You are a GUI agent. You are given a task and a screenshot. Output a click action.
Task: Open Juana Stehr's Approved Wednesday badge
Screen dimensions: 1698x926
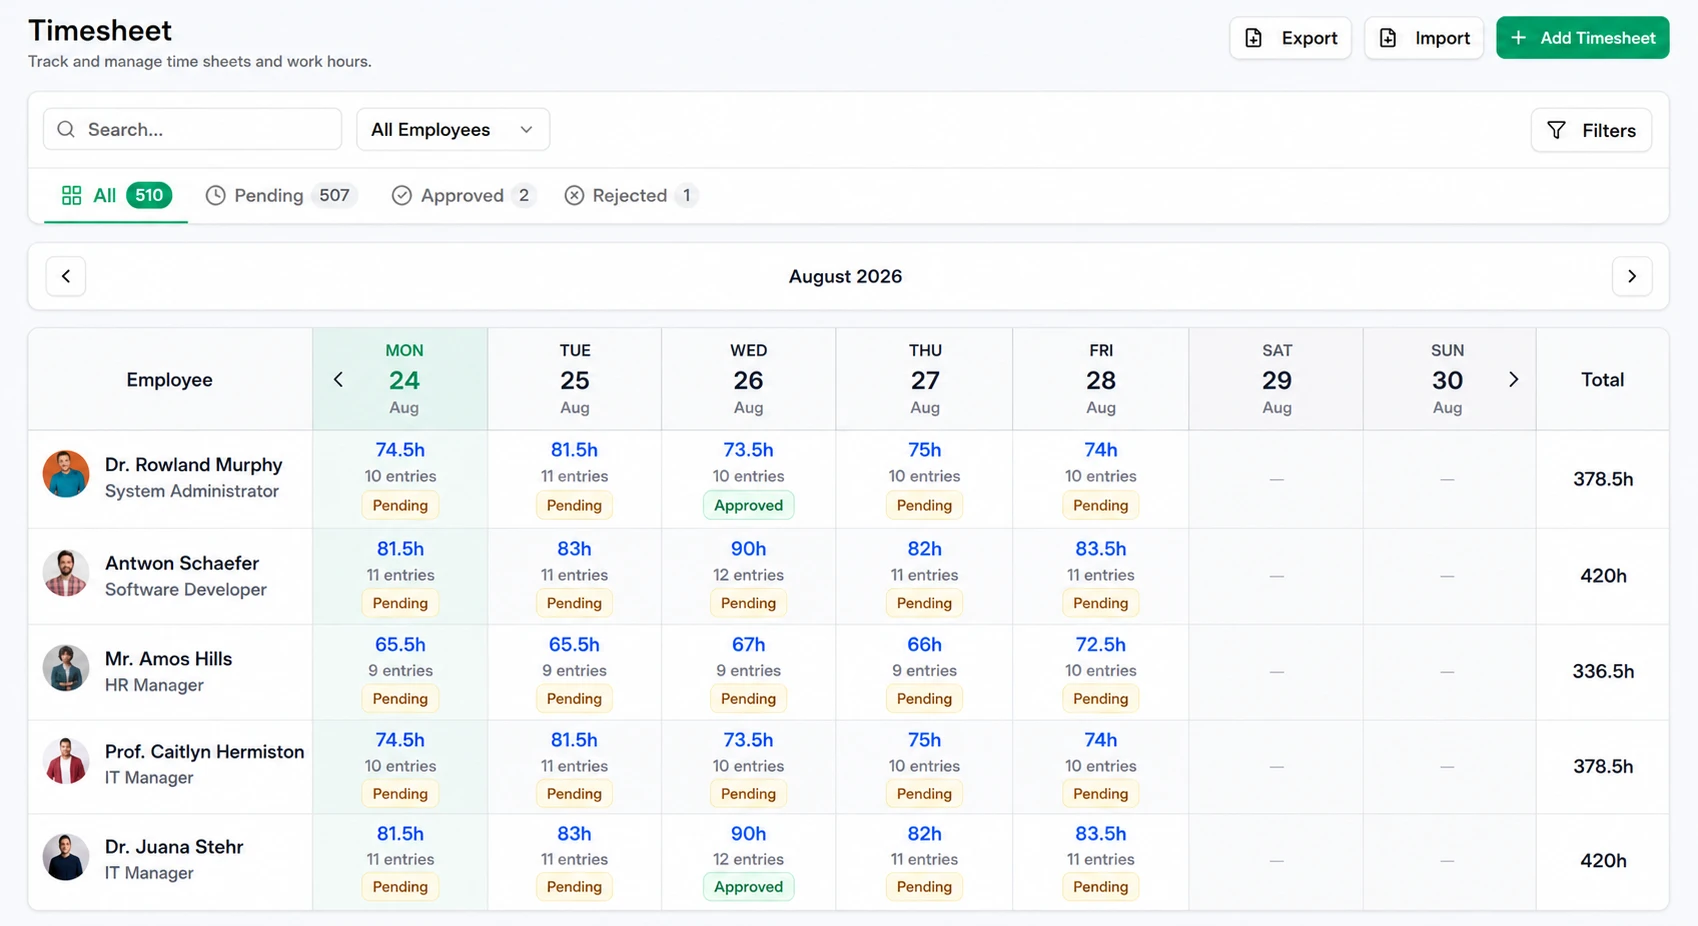tap(748, 887)
